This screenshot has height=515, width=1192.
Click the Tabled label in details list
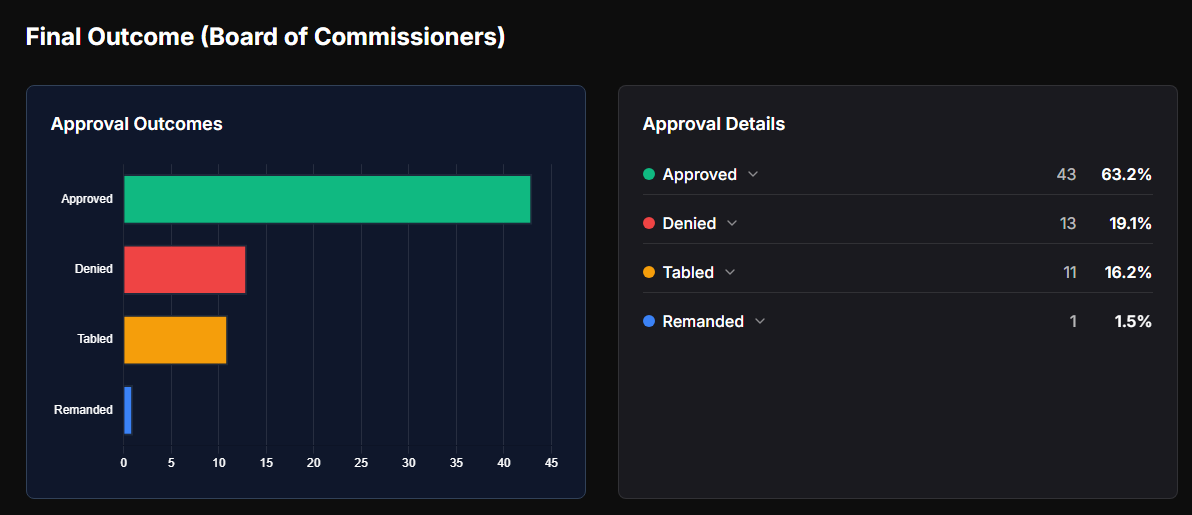tap(688, 273)
